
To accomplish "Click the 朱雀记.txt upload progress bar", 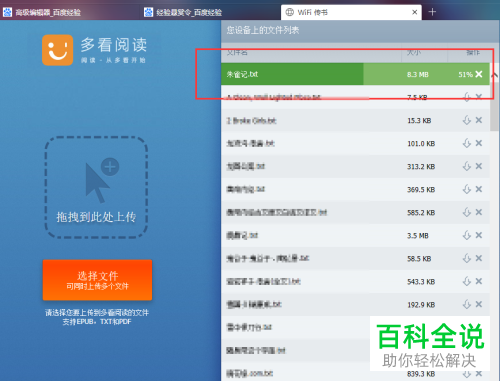I will 355,74.
